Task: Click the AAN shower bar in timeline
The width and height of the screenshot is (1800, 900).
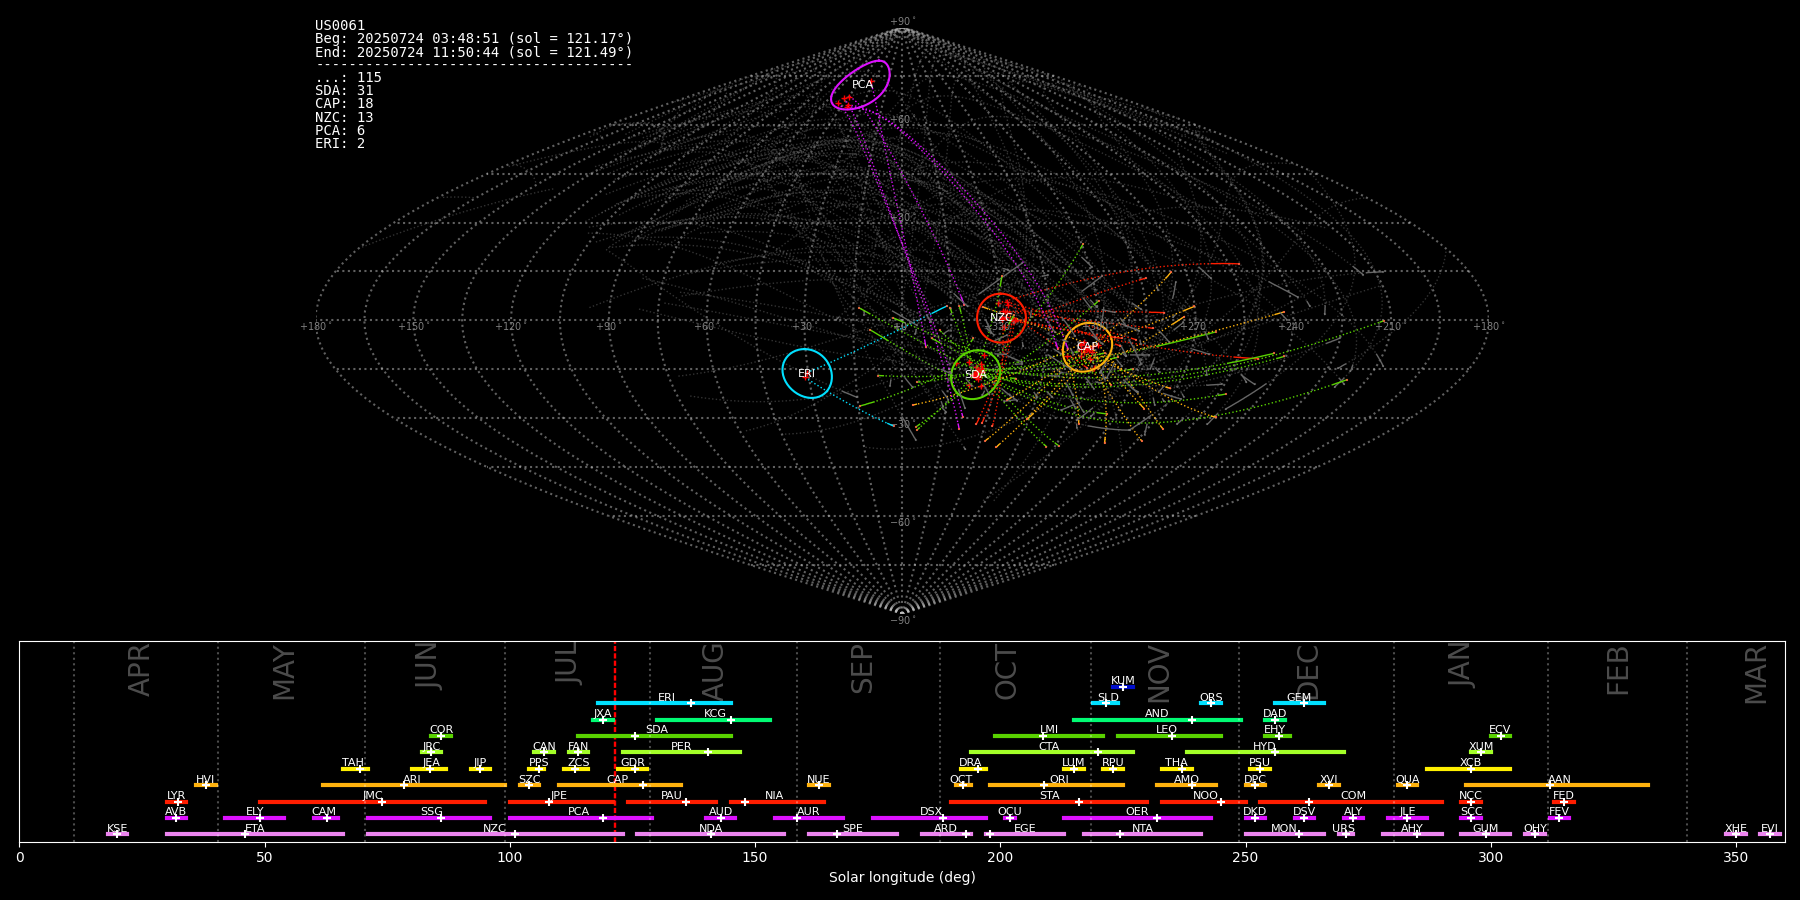Action: (1557, 785)
